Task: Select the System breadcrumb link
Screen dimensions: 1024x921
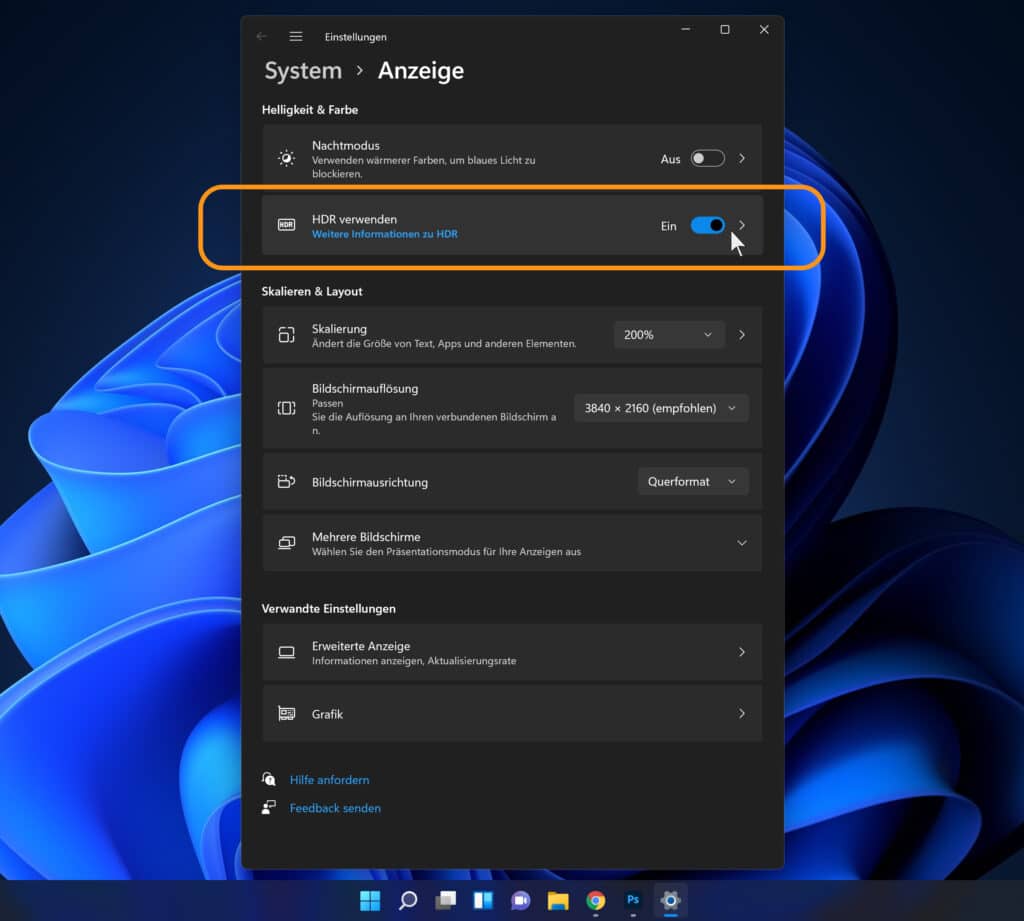Action: click(x=302, y=70)
